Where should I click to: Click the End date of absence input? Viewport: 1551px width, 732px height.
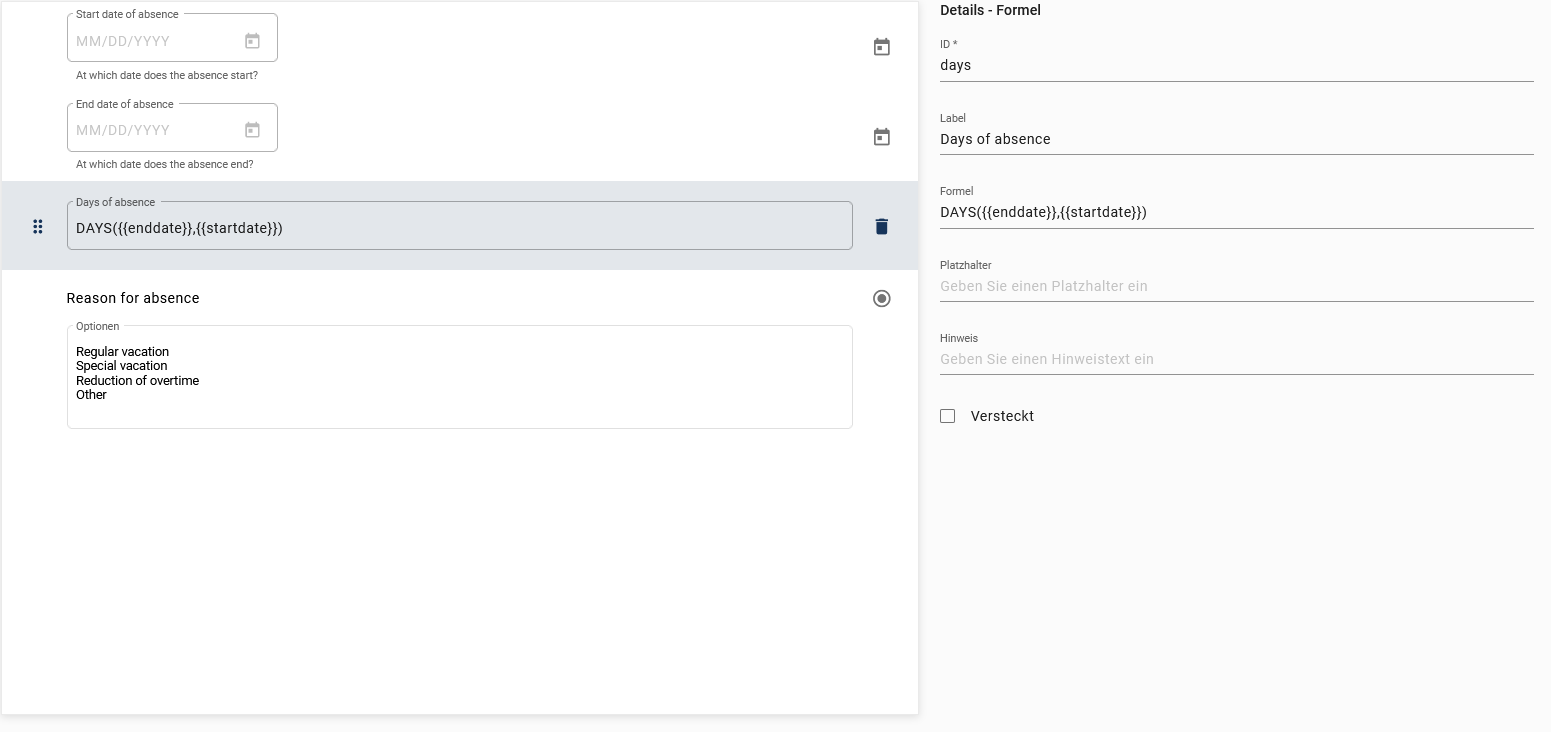click(172, 128)
